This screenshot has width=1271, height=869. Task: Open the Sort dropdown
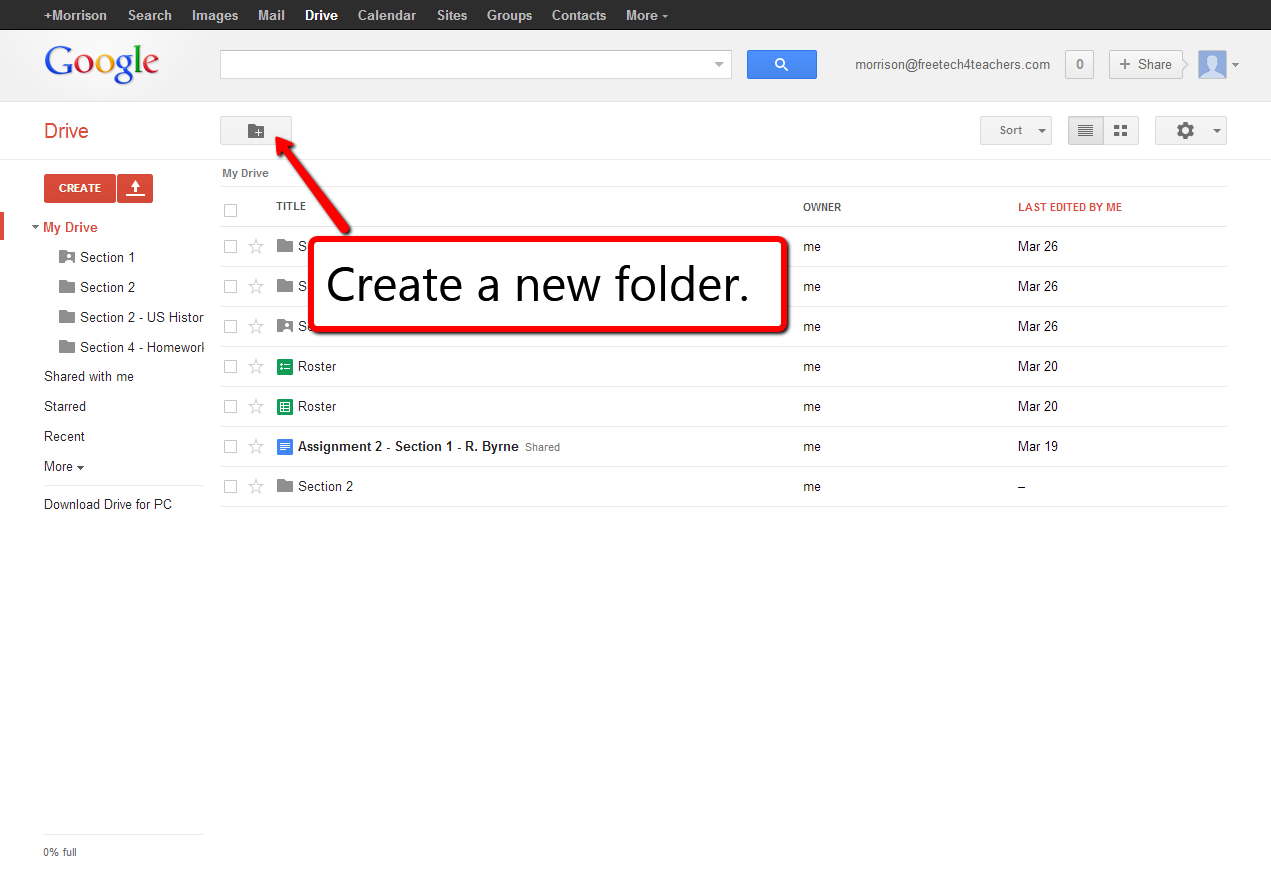click(1015, 130)
